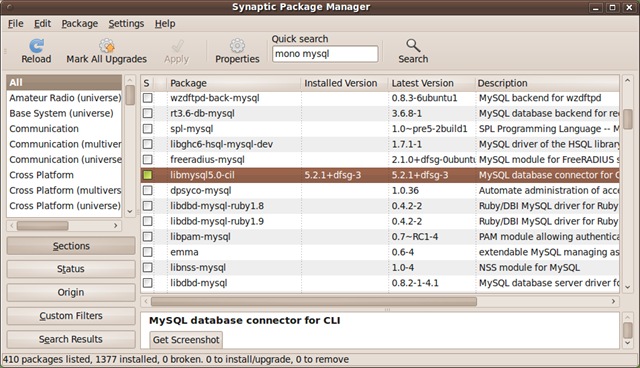Show the Search Results view
The image size is (640, 368).
point(71,339)
